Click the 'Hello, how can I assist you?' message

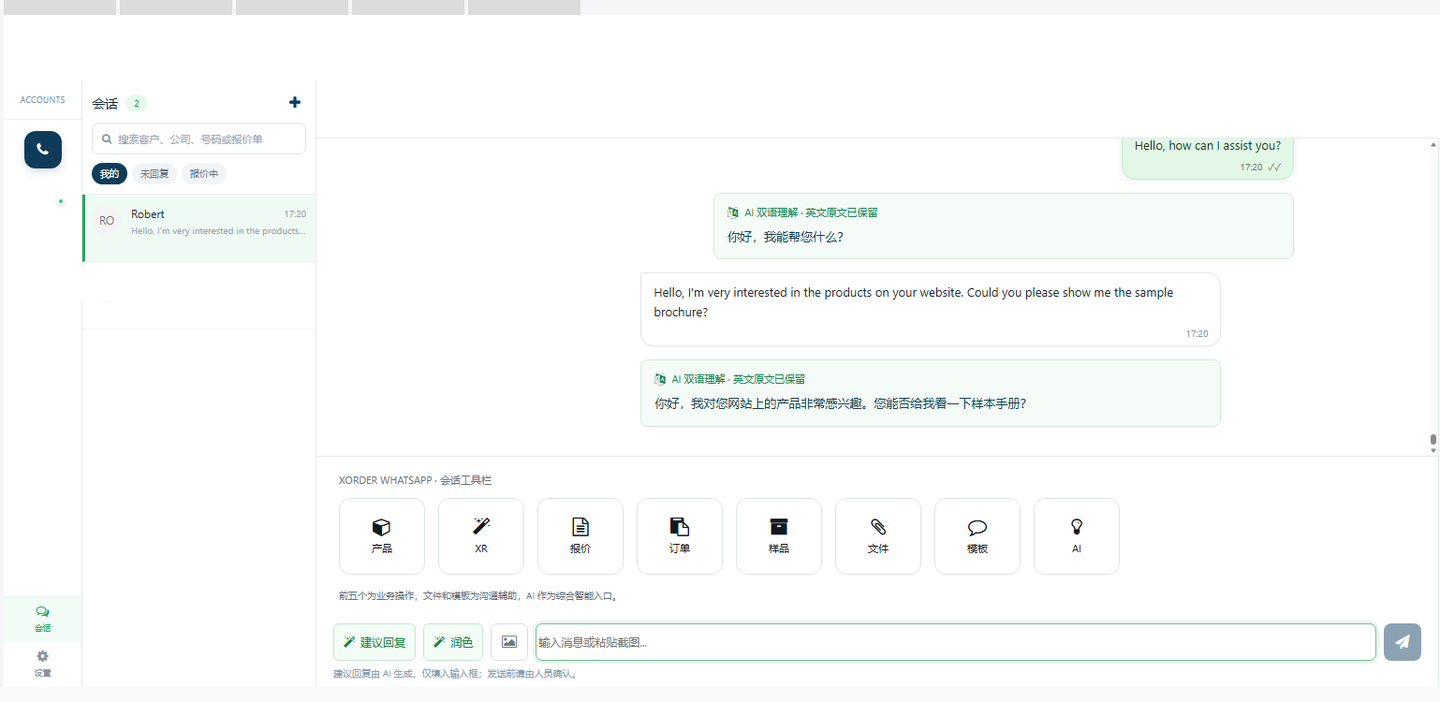1207,146
